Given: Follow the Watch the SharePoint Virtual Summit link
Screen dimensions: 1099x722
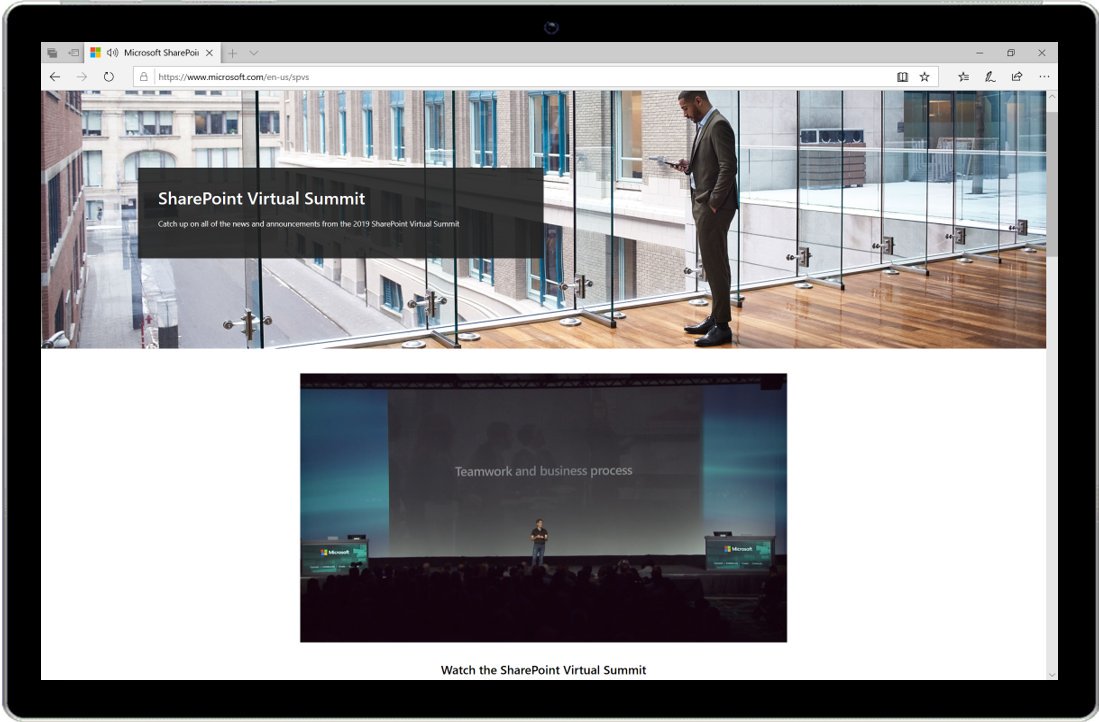Looking at the screenshot, I should click(x=544, y=670).
